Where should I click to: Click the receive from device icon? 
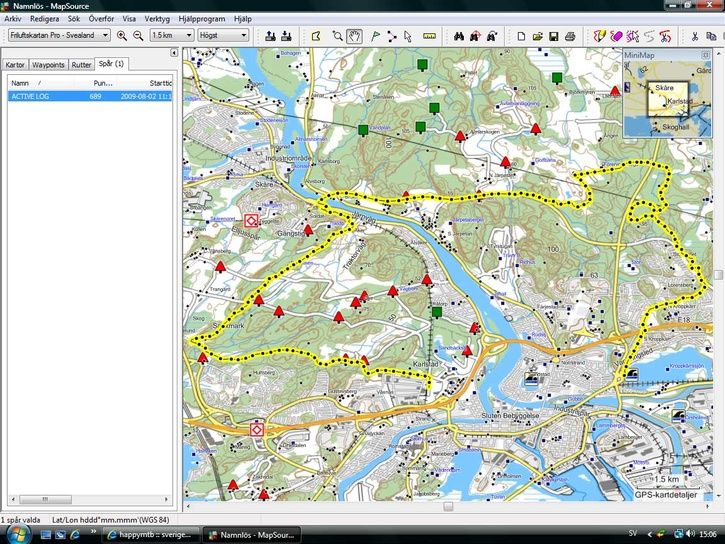tap(286, 36)
